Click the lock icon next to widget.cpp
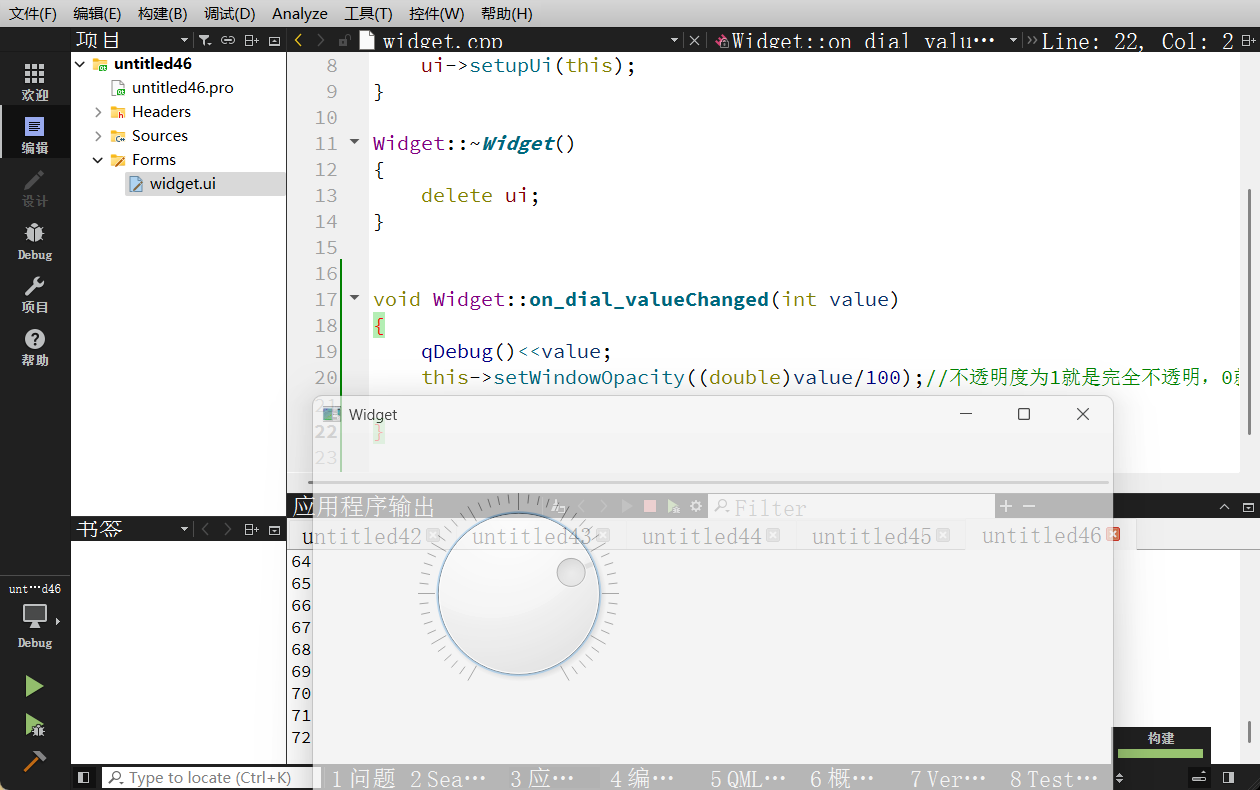 [344, 40]
